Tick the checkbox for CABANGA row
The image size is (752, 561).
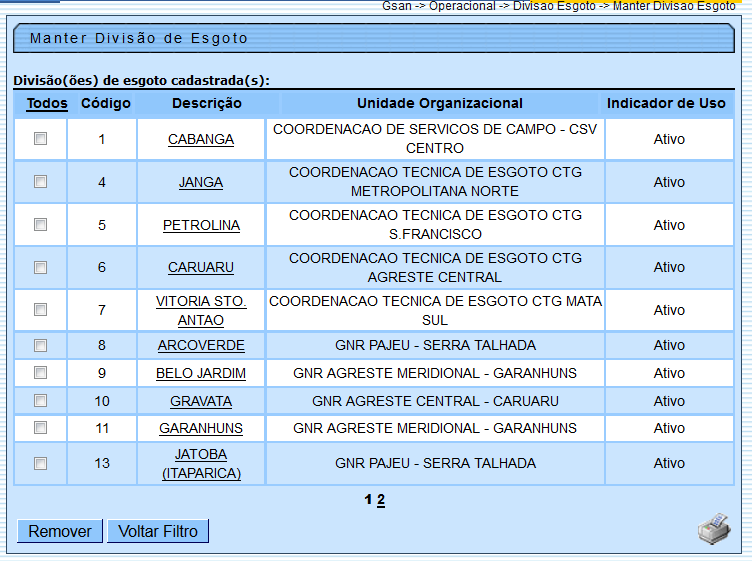point(40,139)
